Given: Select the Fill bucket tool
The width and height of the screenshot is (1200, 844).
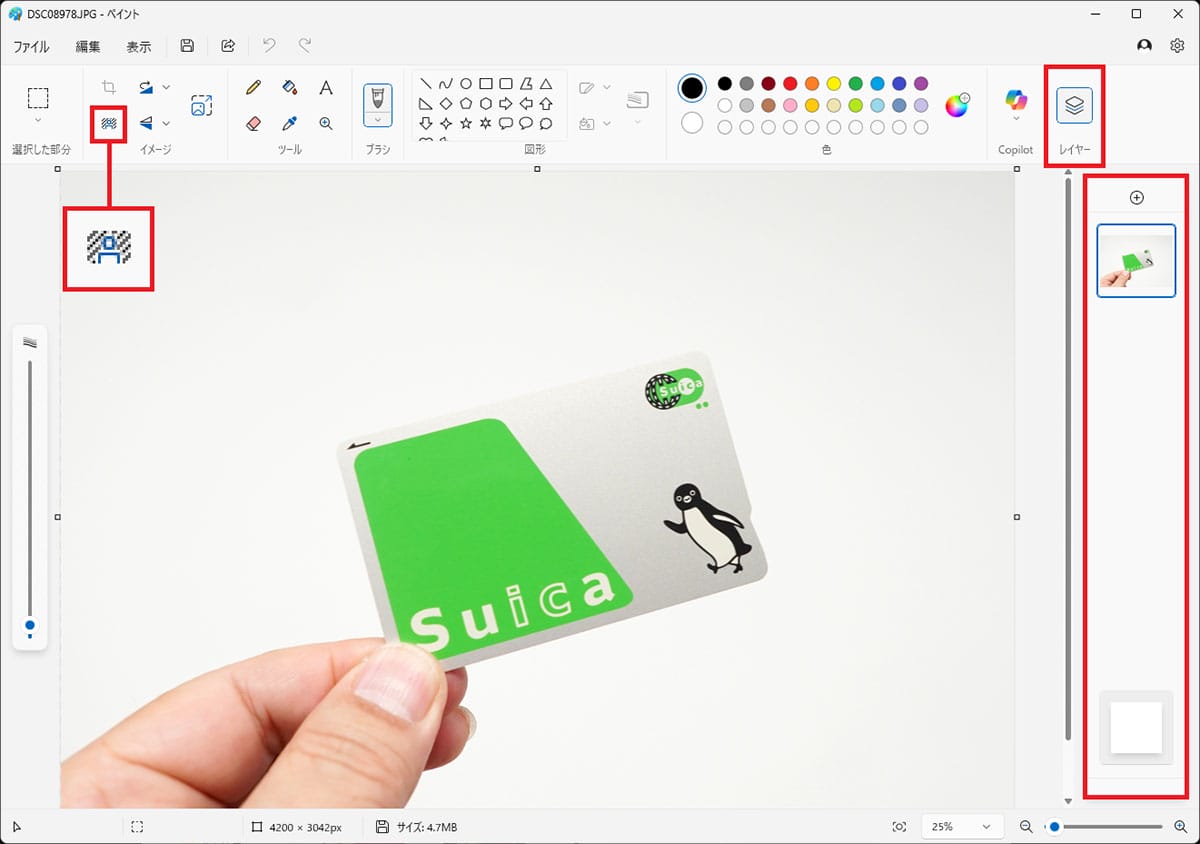Looking at the screenshot, I should [x=290, y=87].
